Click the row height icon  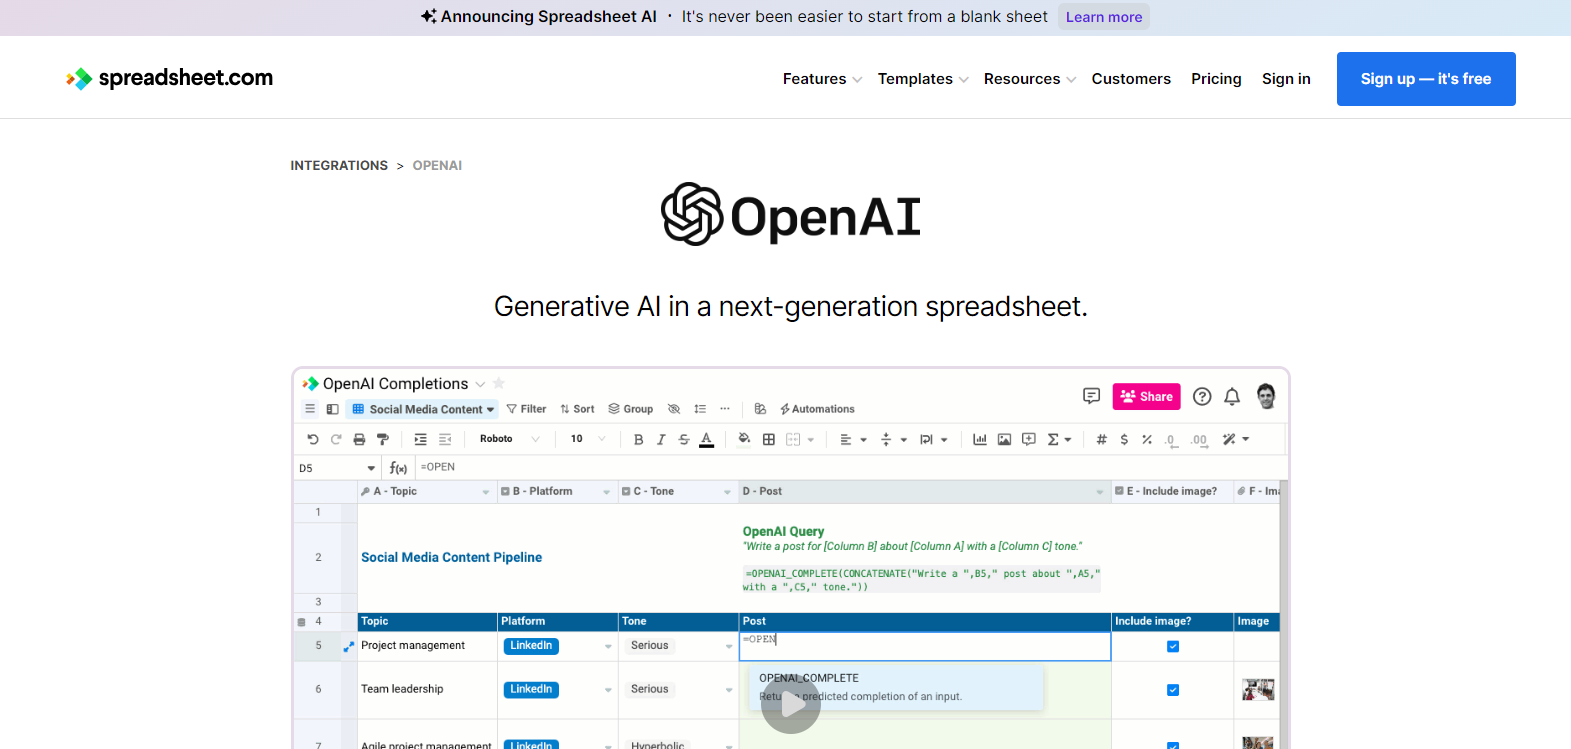(x=700, y=409)
